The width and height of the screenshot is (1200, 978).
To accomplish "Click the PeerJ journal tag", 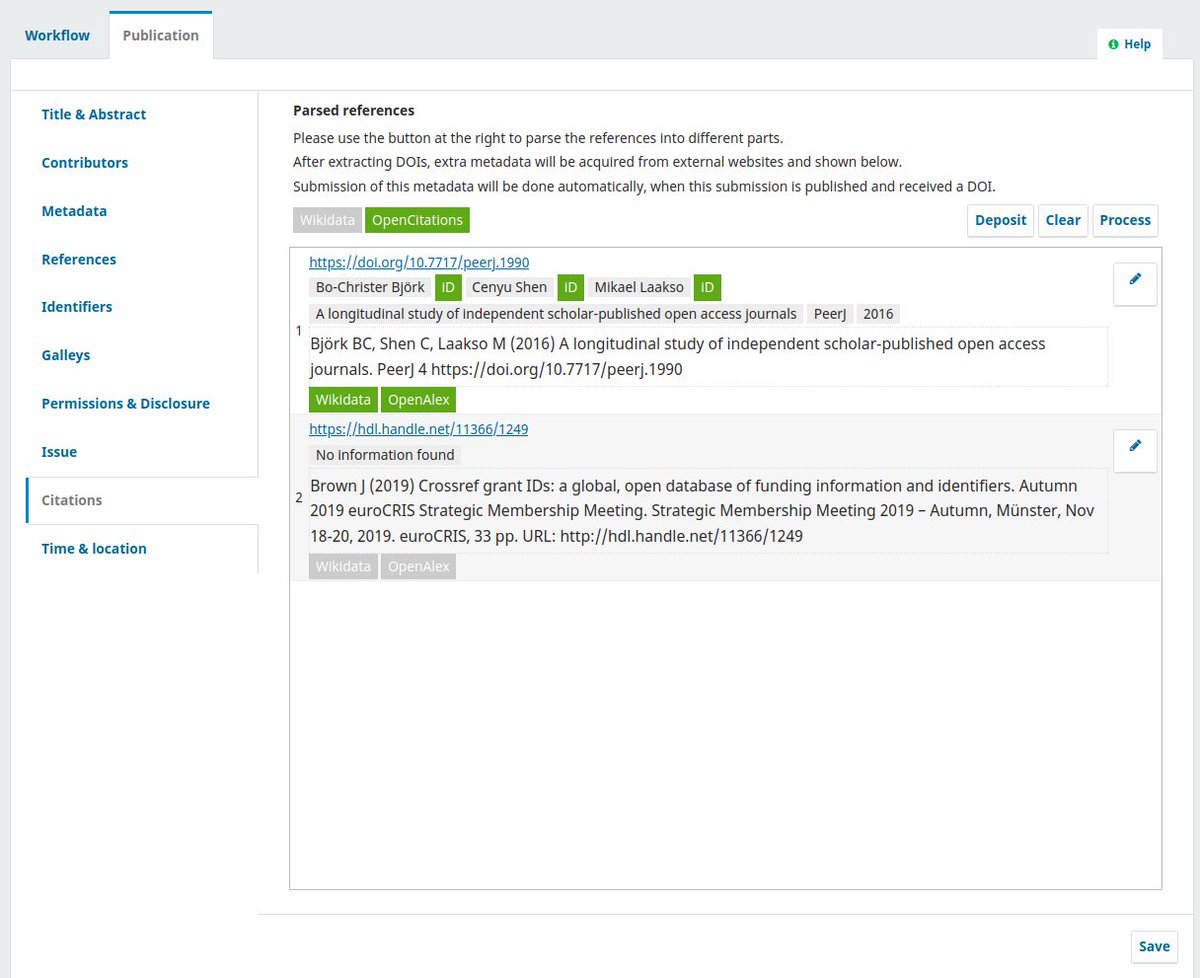I will (x=830, y=314).
